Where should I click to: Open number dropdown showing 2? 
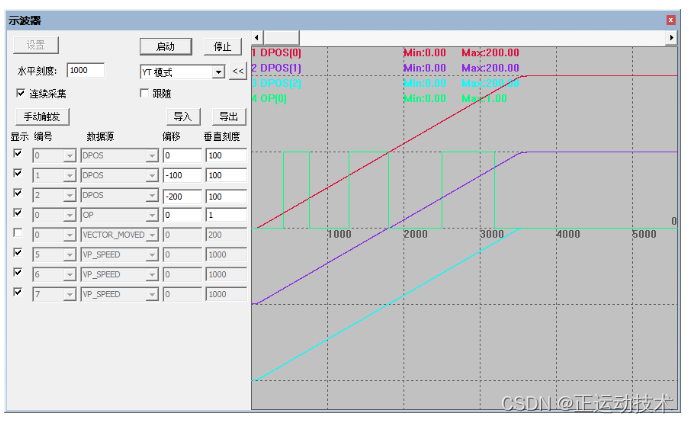click(x=69, y=195)
